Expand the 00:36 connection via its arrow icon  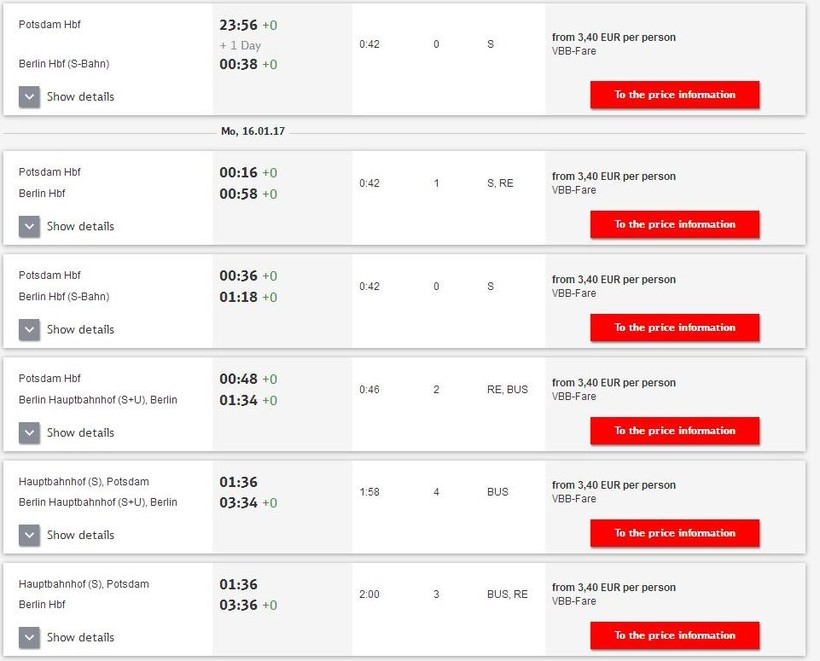(x=29, y=329)
